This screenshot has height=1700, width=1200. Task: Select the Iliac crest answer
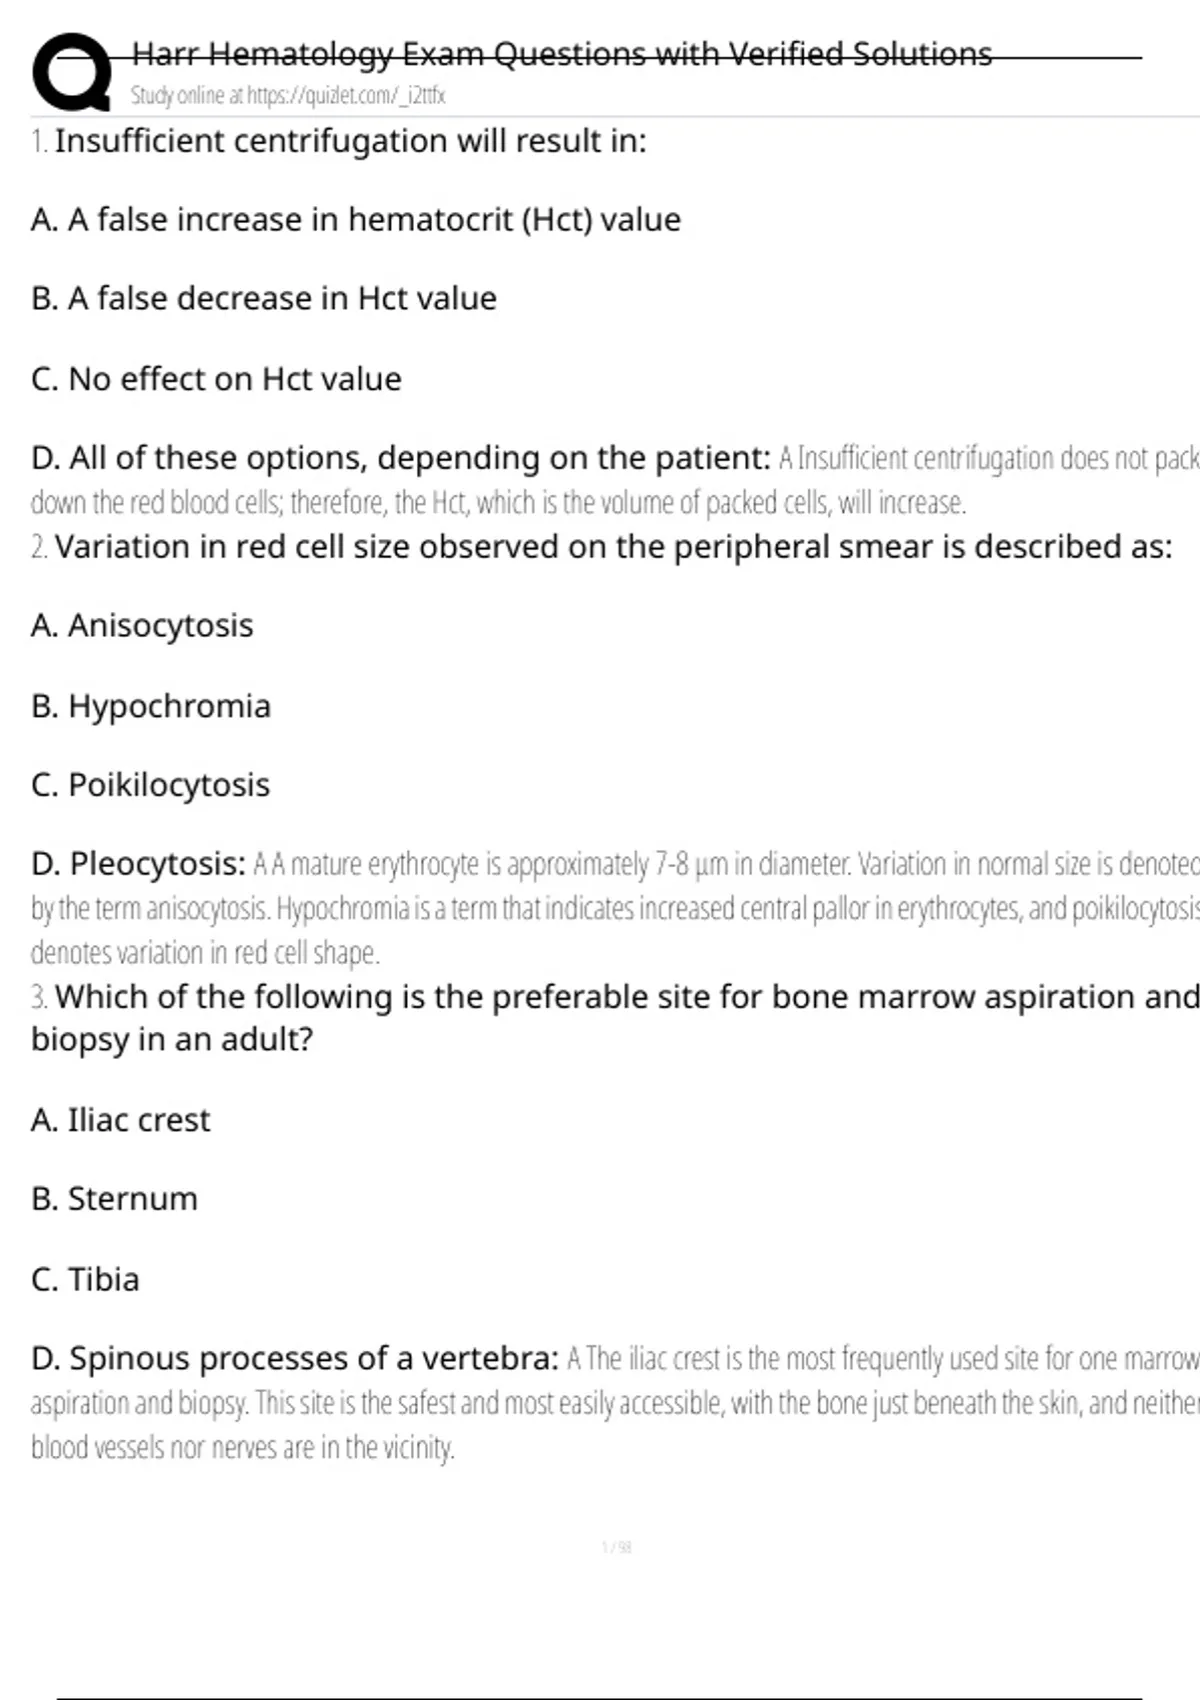coord(121,1120)
